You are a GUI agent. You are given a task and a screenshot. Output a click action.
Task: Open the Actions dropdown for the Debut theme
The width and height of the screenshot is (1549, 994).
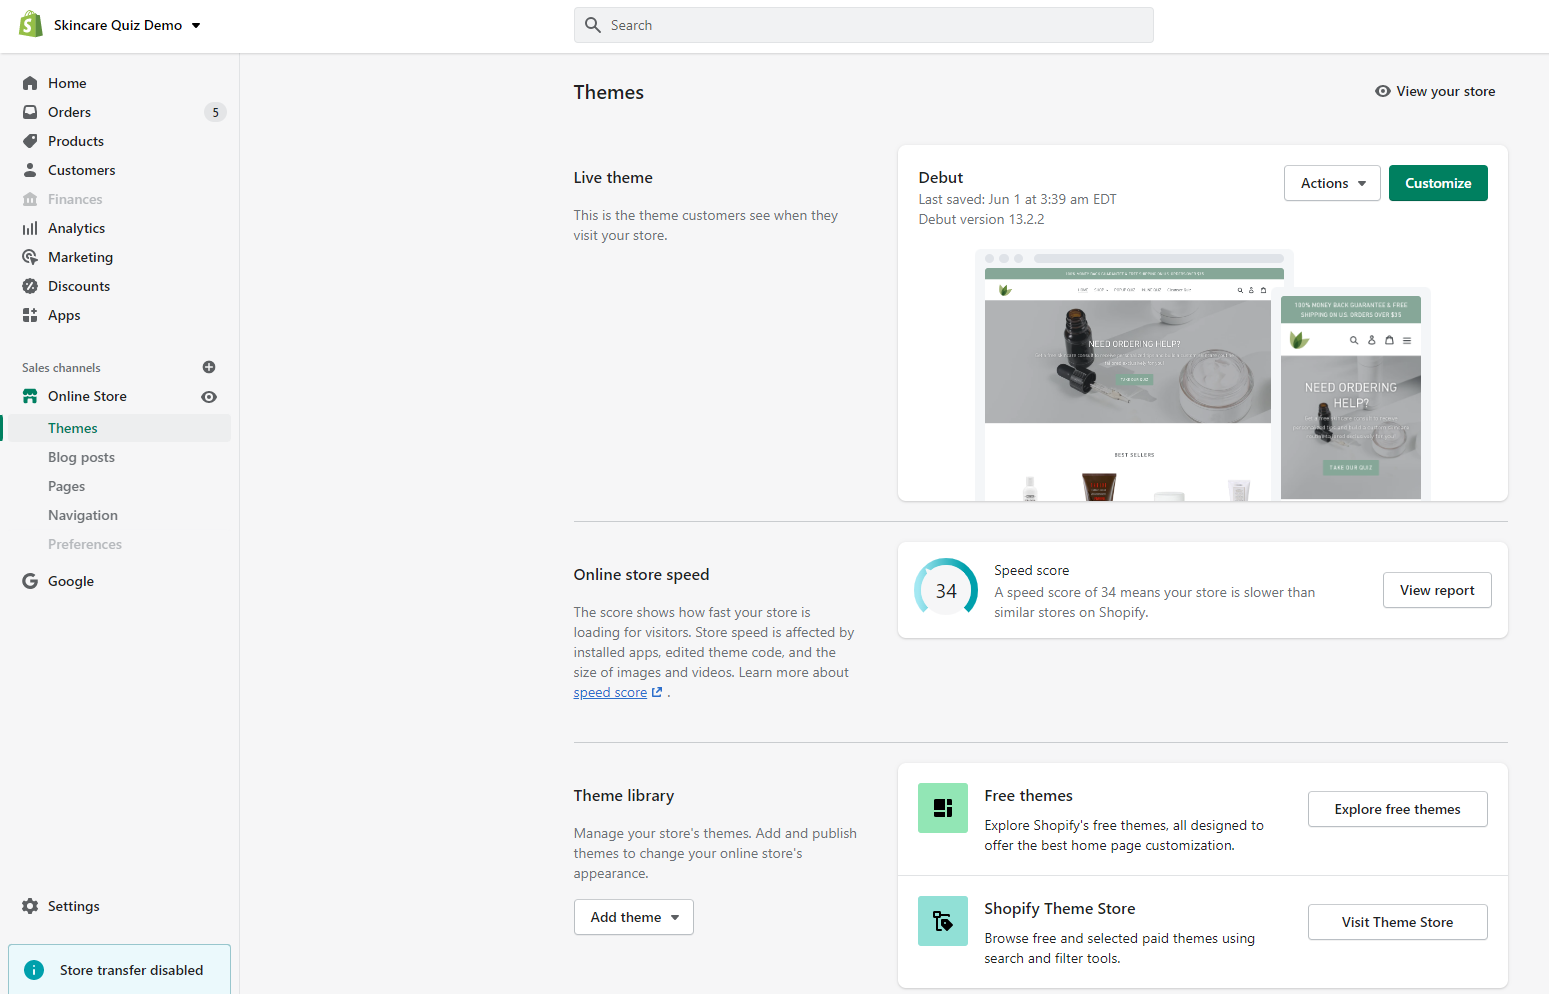pos(1332,183)
